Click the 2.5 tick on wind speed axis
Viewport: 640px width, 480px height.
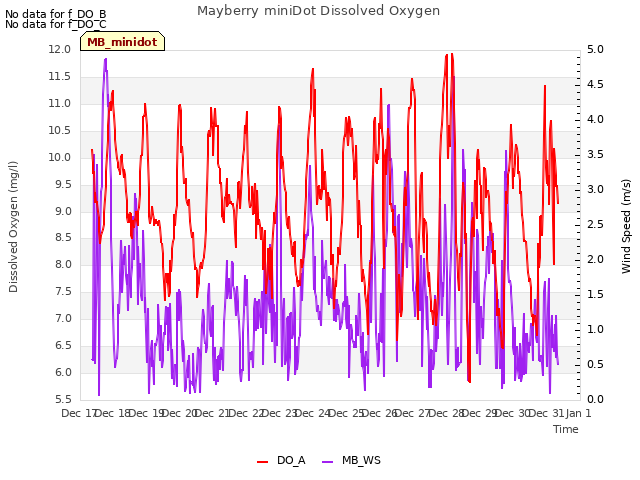coord(595,224)
